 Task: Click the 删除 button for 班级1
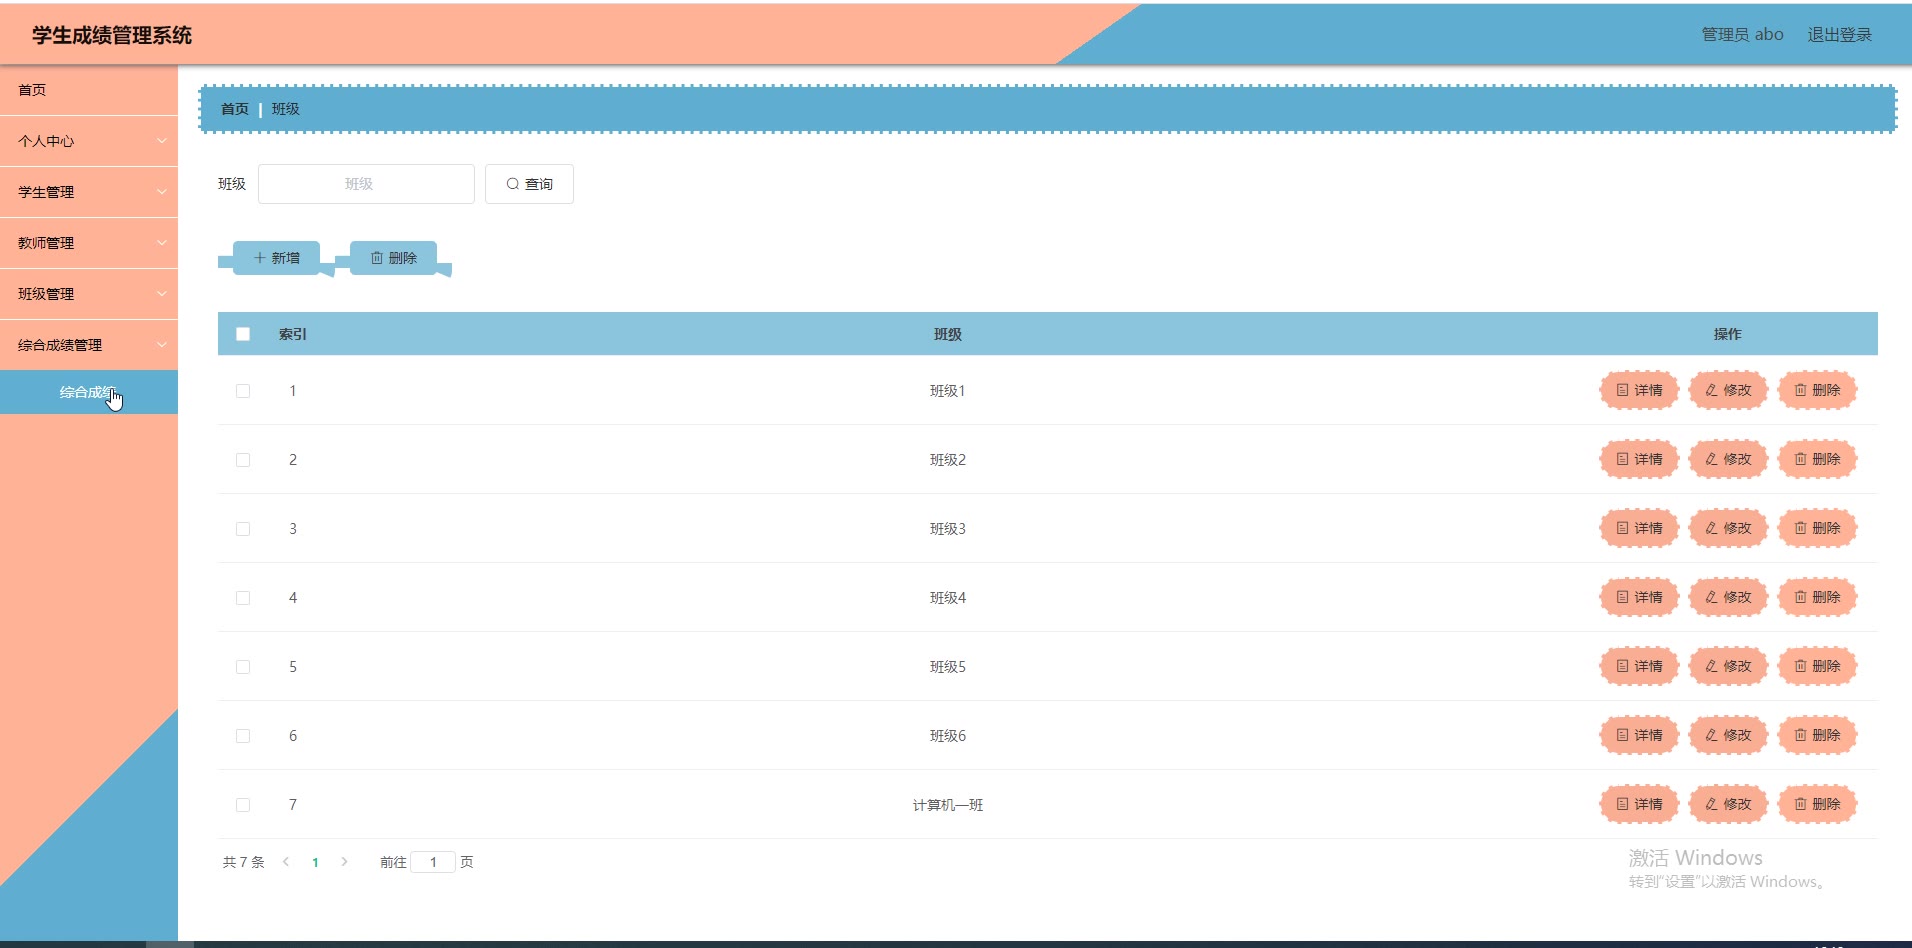tap(1817, 390)
